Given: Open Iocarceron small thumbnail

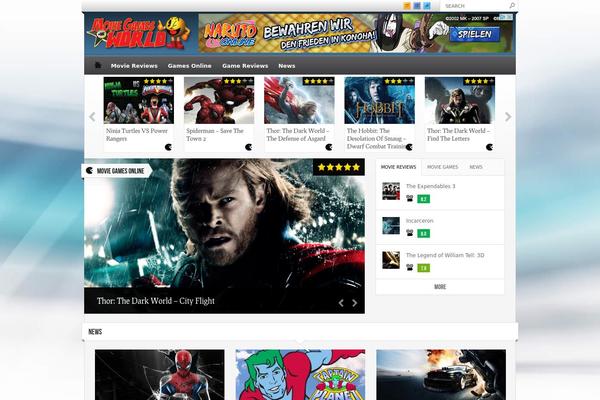Looking at the screenshot, I should point(391,225).
